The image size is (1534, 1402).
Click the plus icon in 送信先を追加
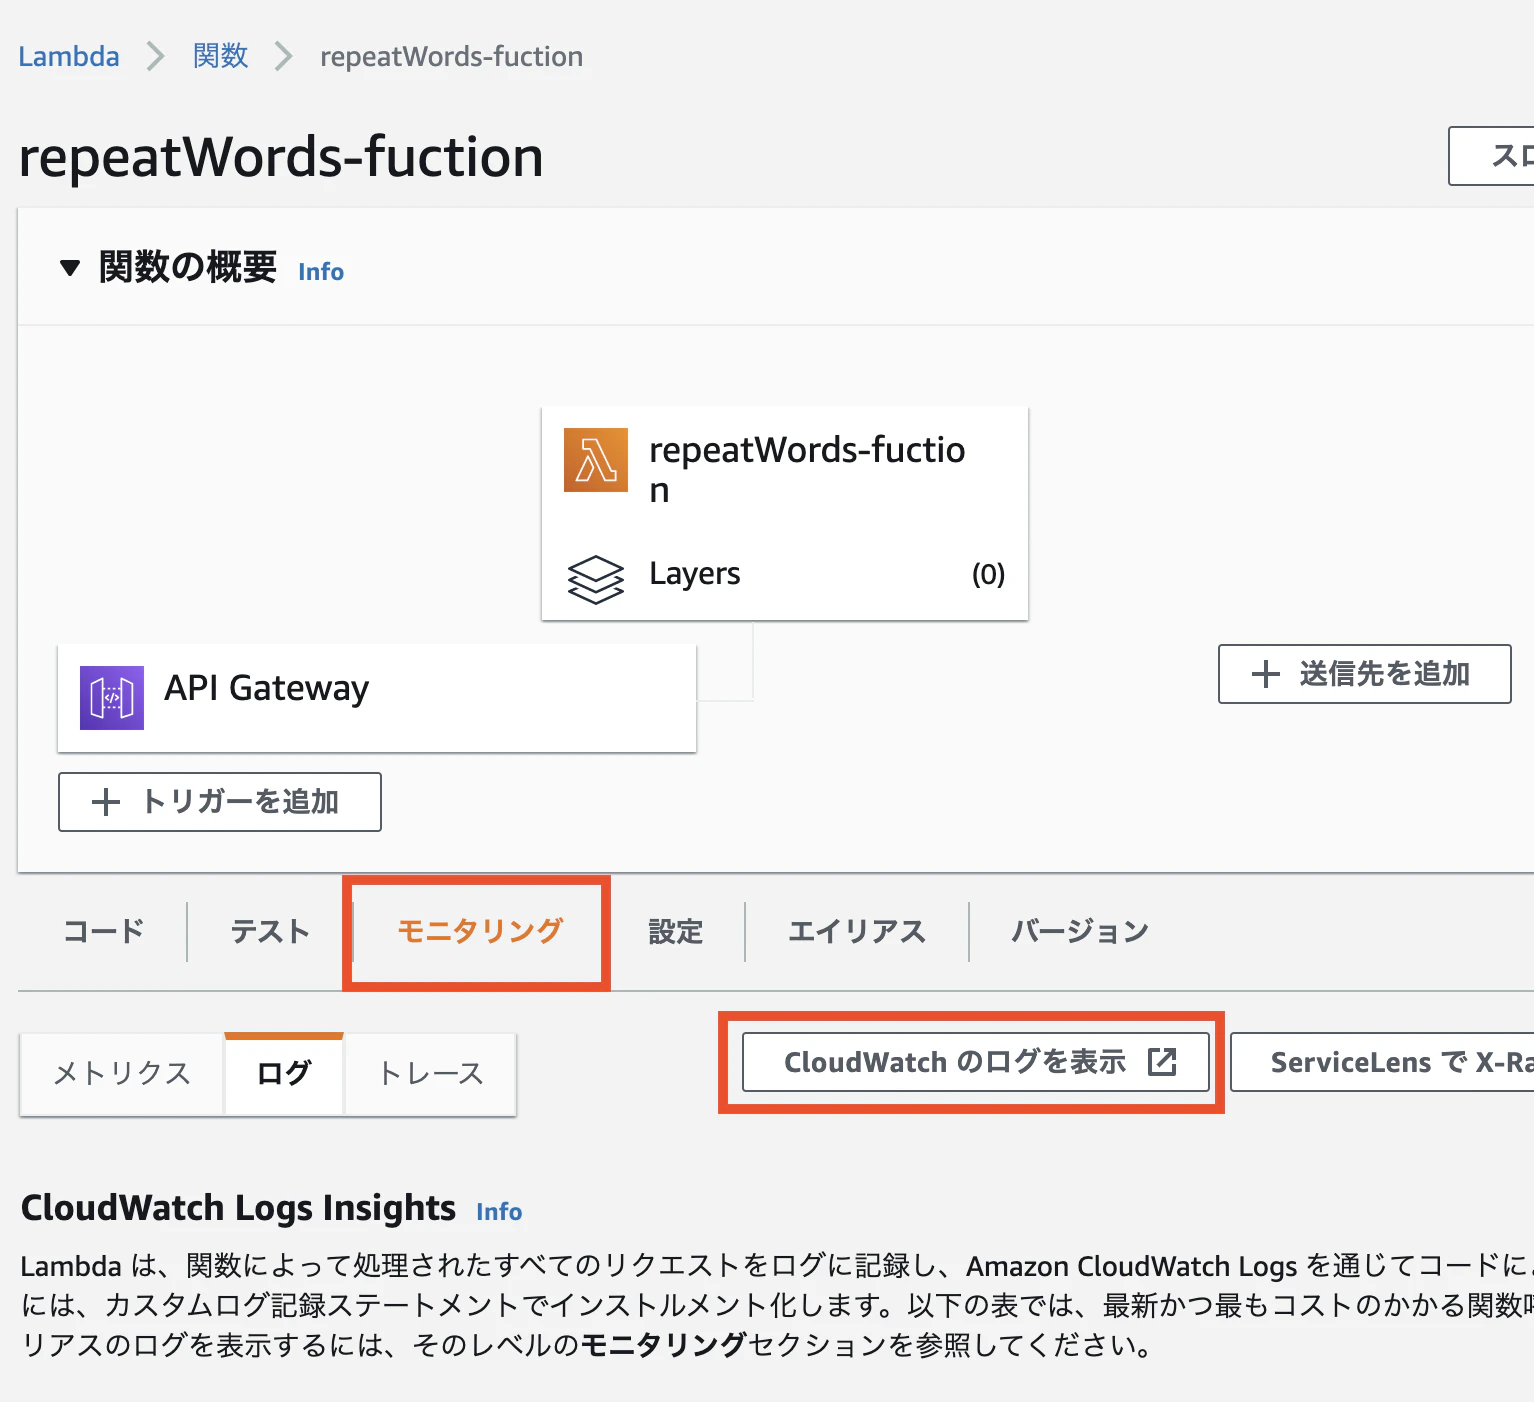1266,674
